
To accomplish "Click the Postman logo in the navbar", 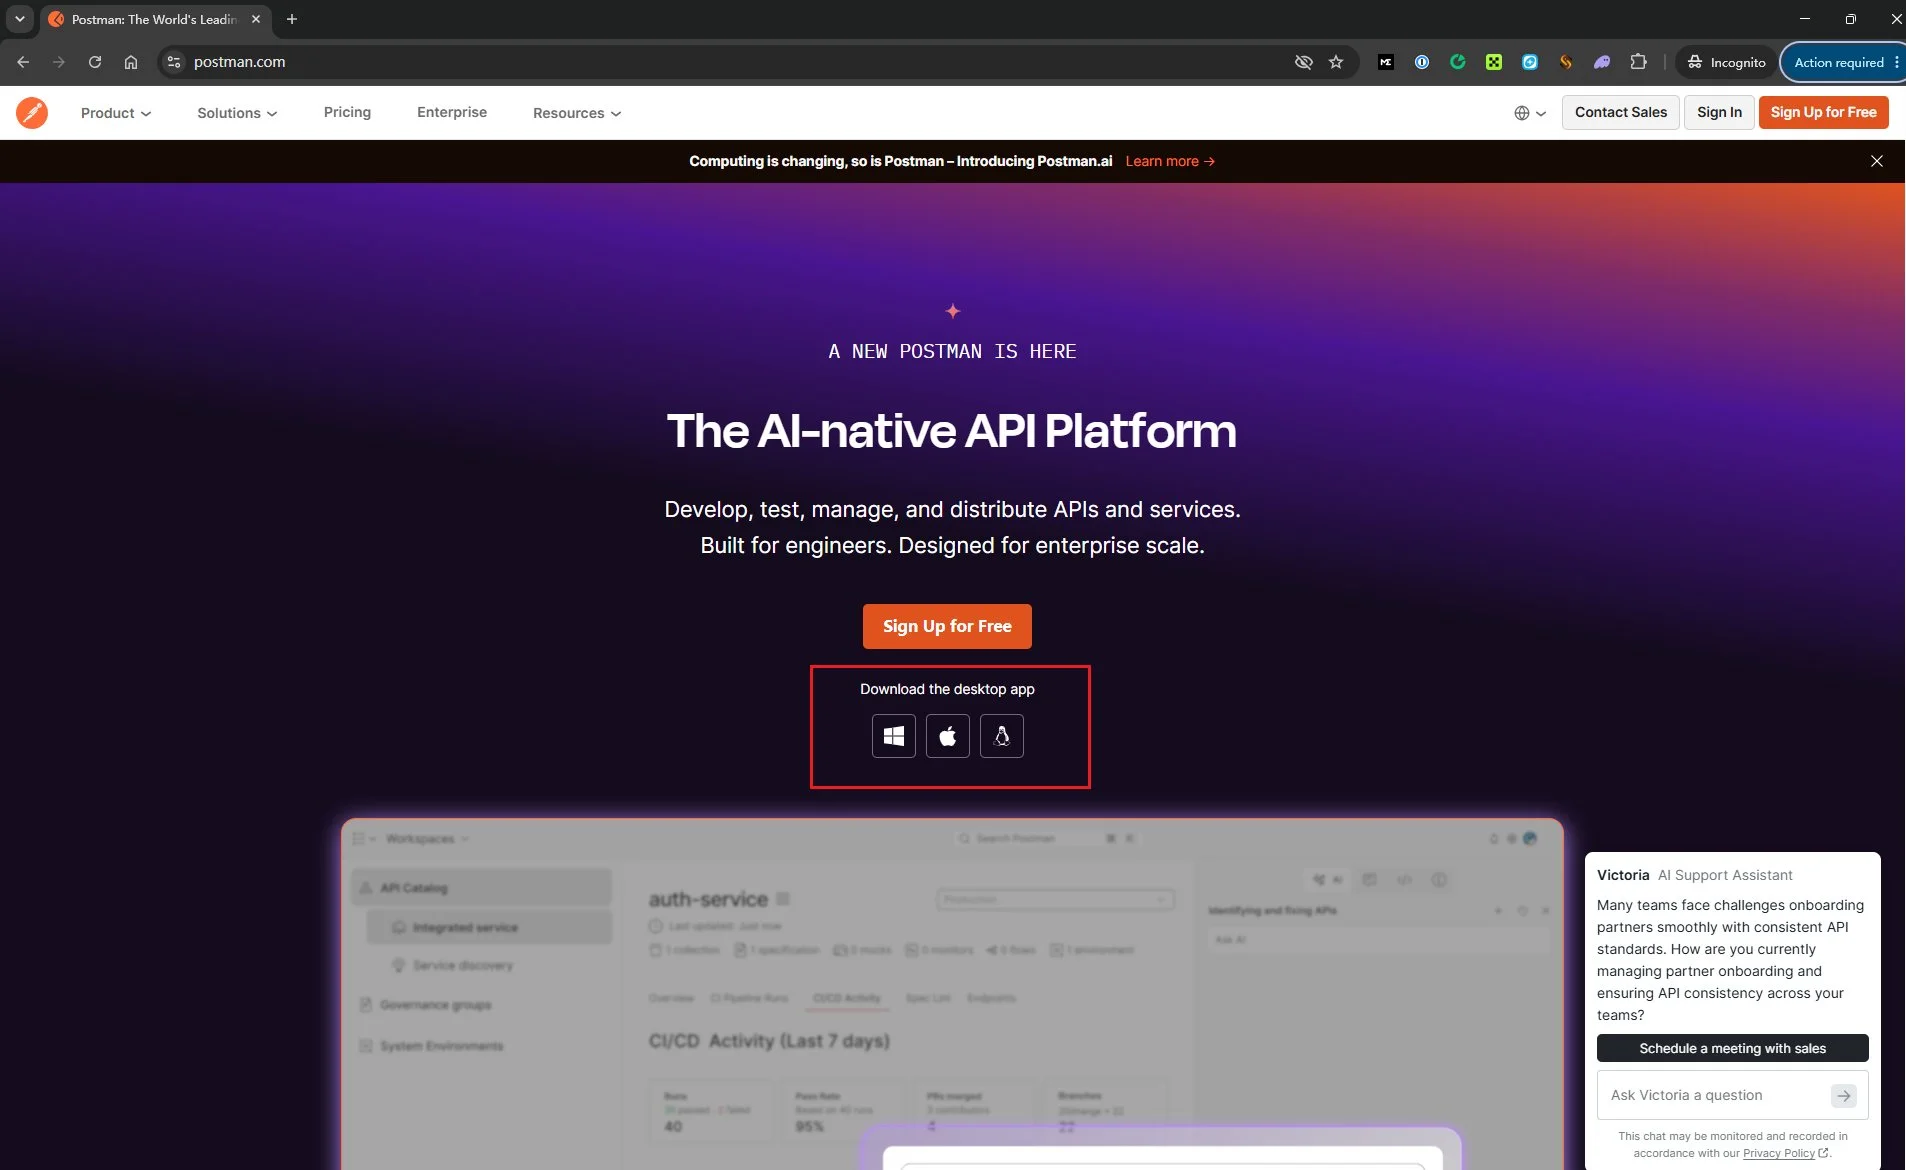I will tap(32, 113).
